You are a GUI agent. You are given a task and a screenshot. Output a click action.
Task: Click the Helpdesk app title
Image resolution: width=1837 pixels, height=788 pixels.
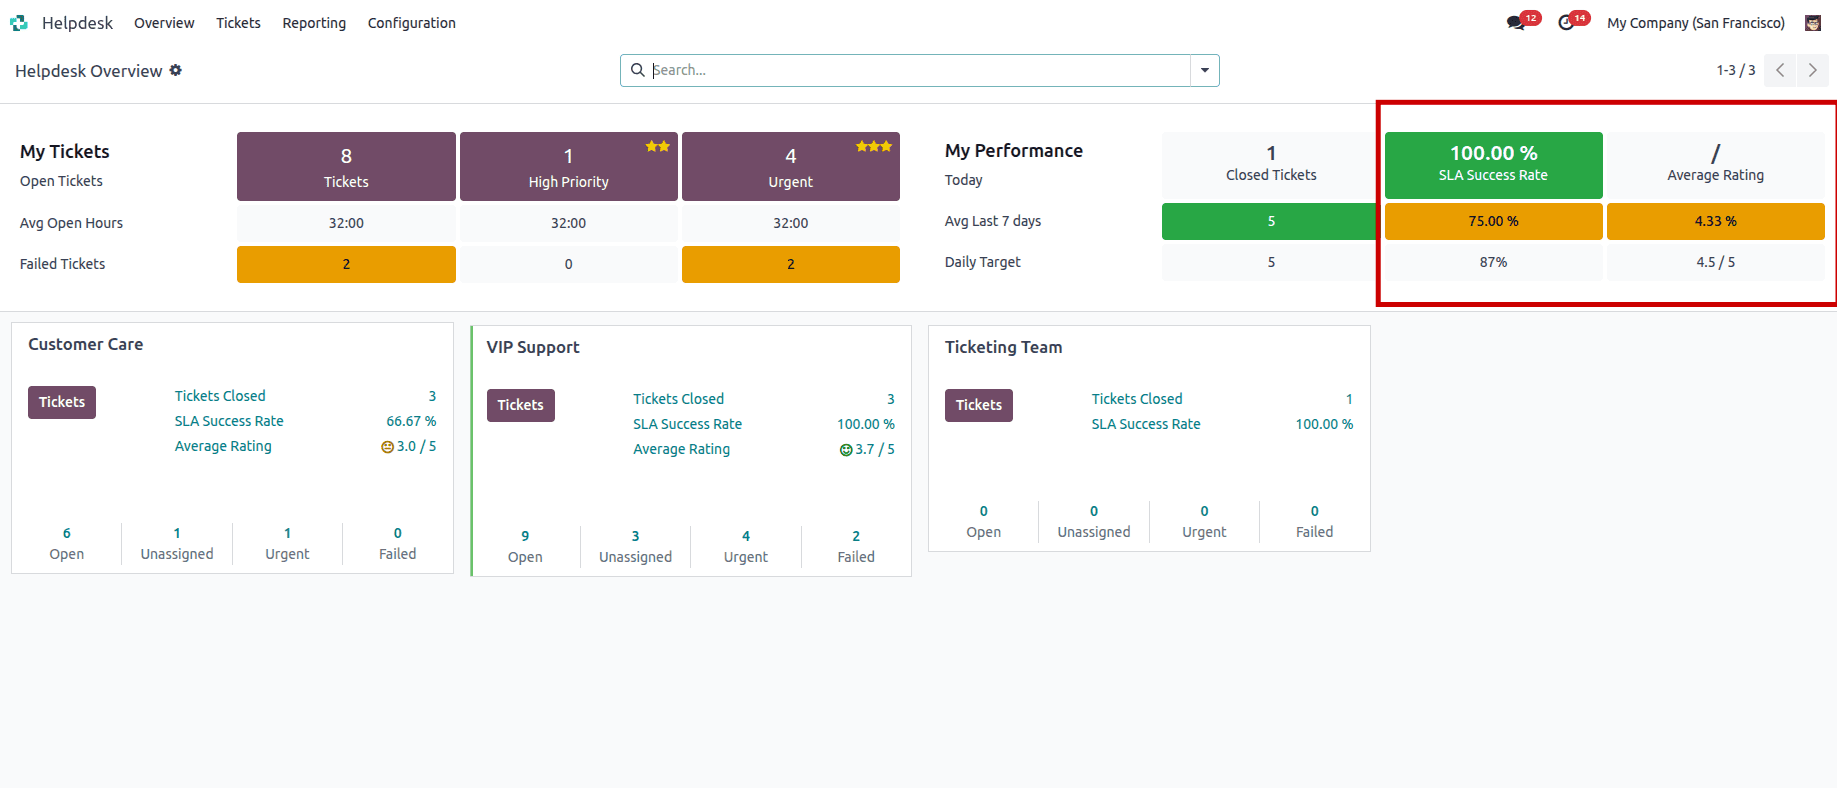(x=77, y=23)
